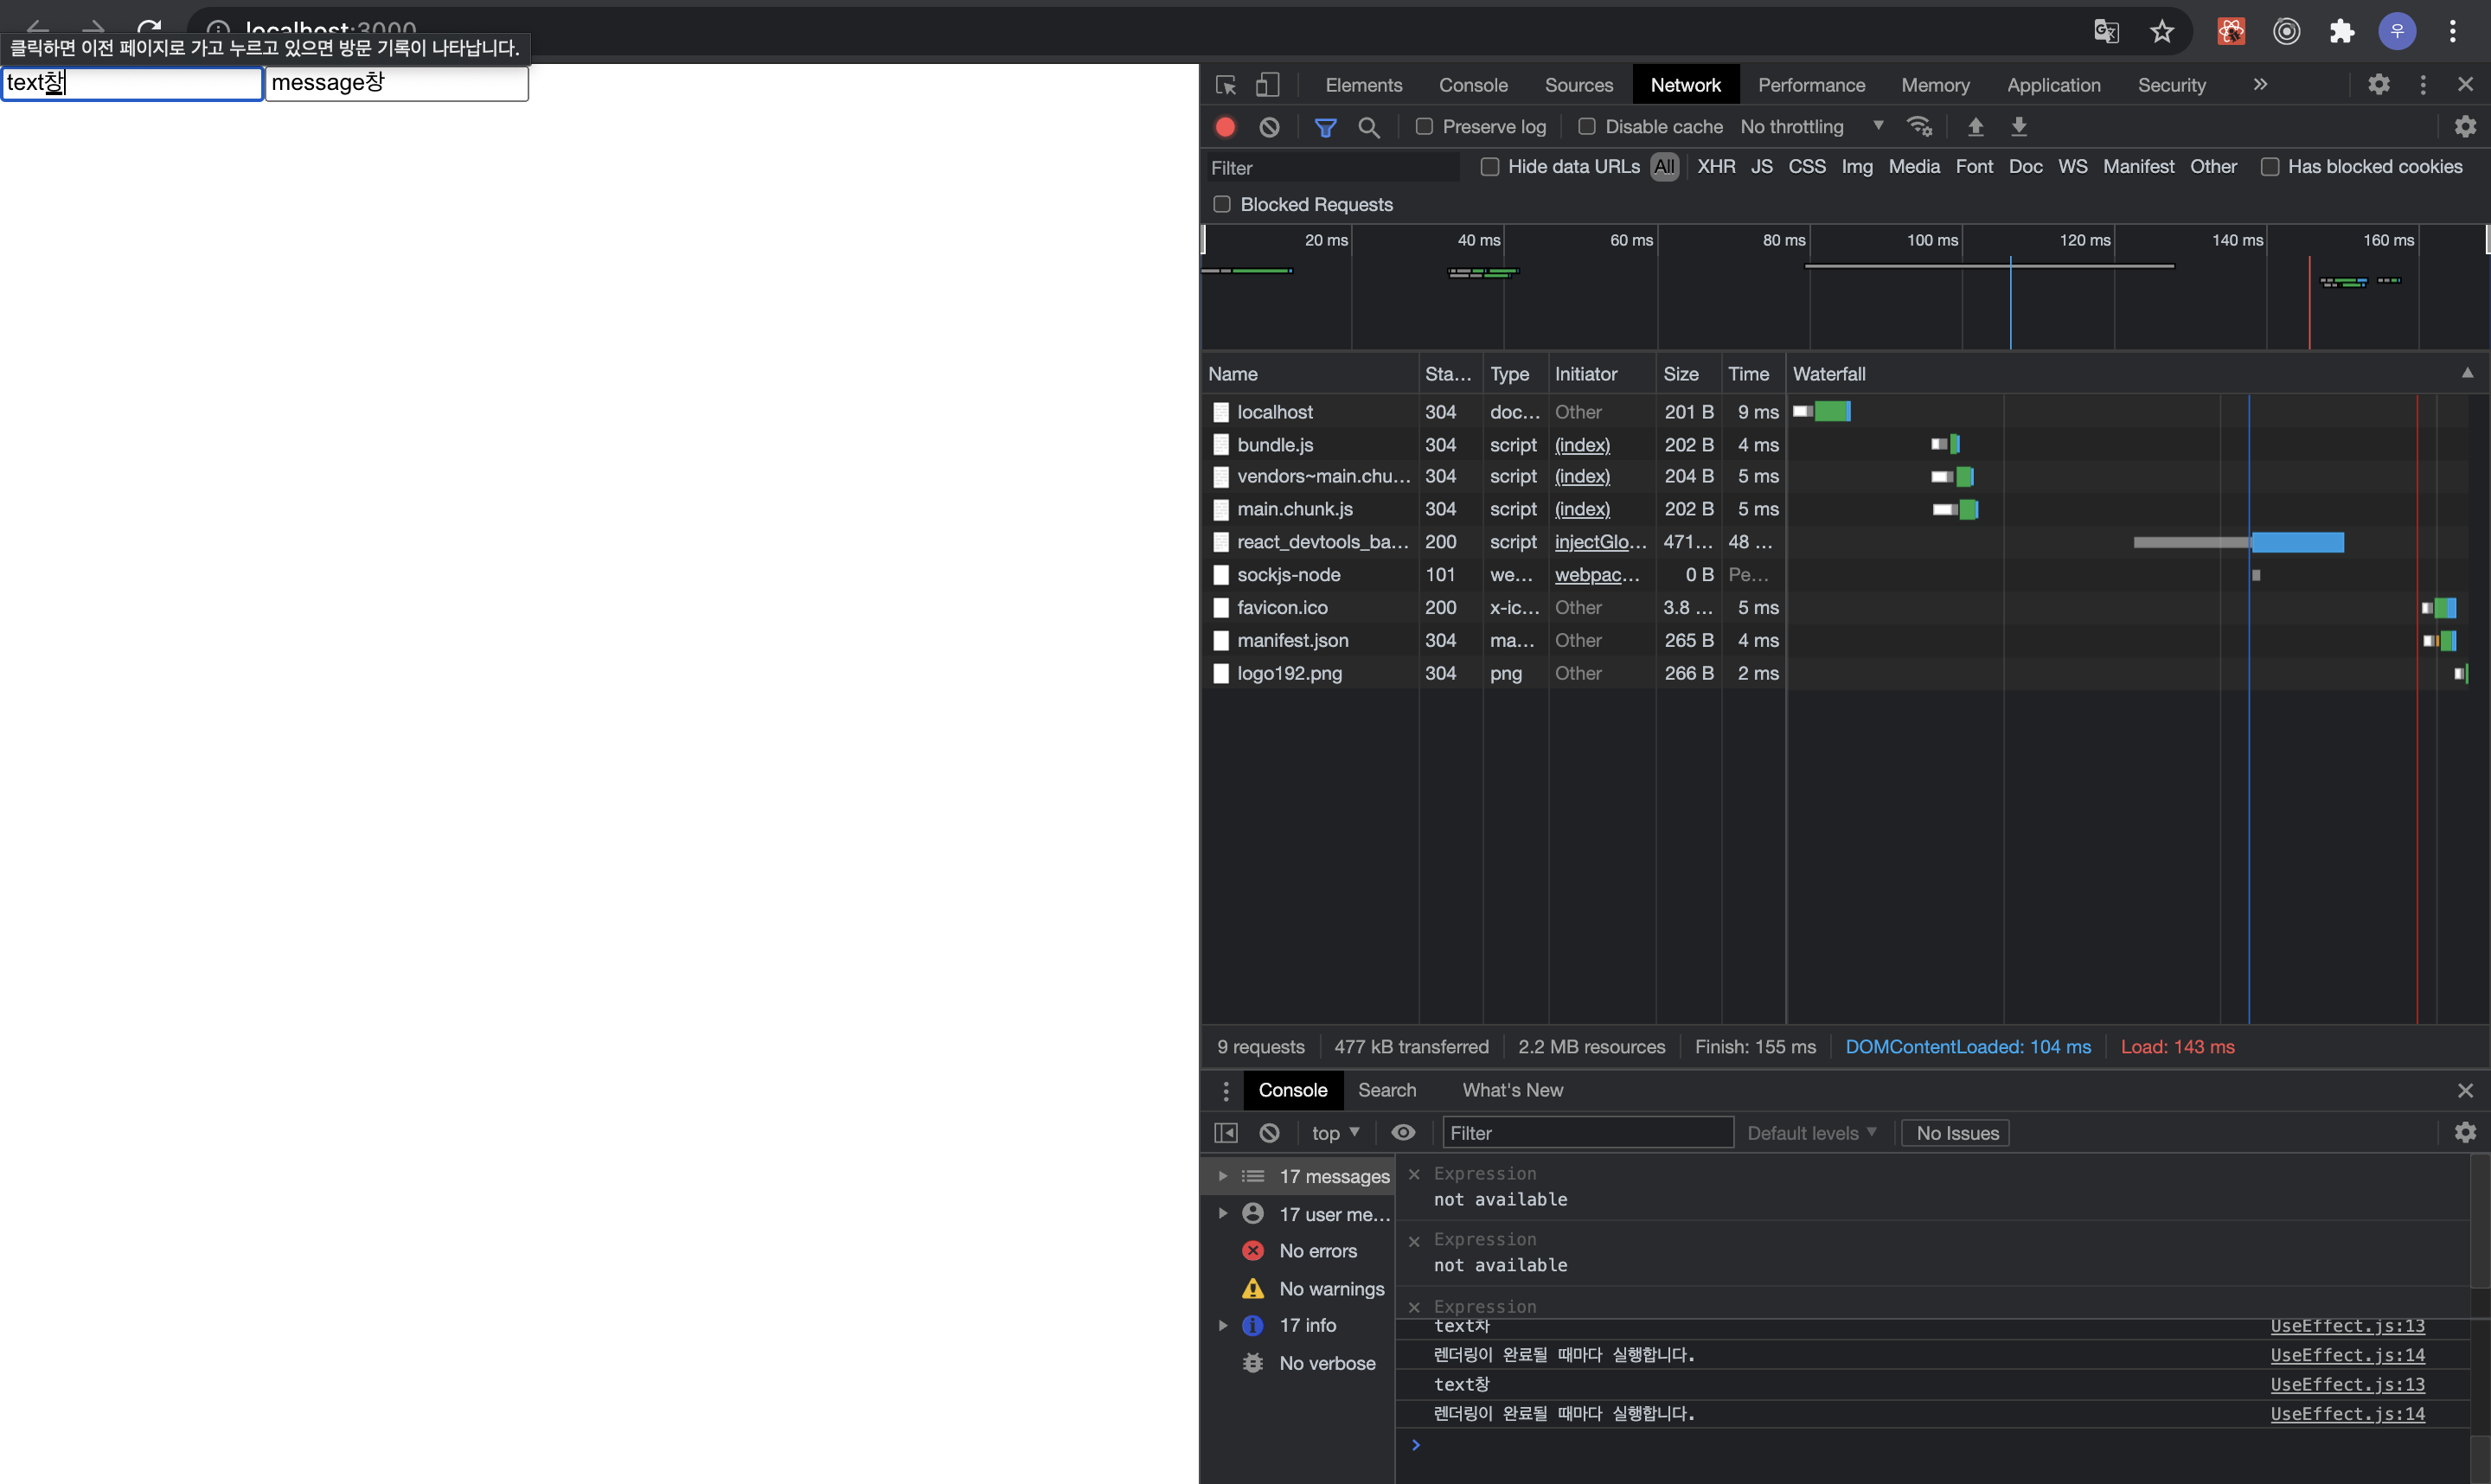Click the inspect element picker icon
This screenshot has width=2491, height=1484.
[1226, 85]
